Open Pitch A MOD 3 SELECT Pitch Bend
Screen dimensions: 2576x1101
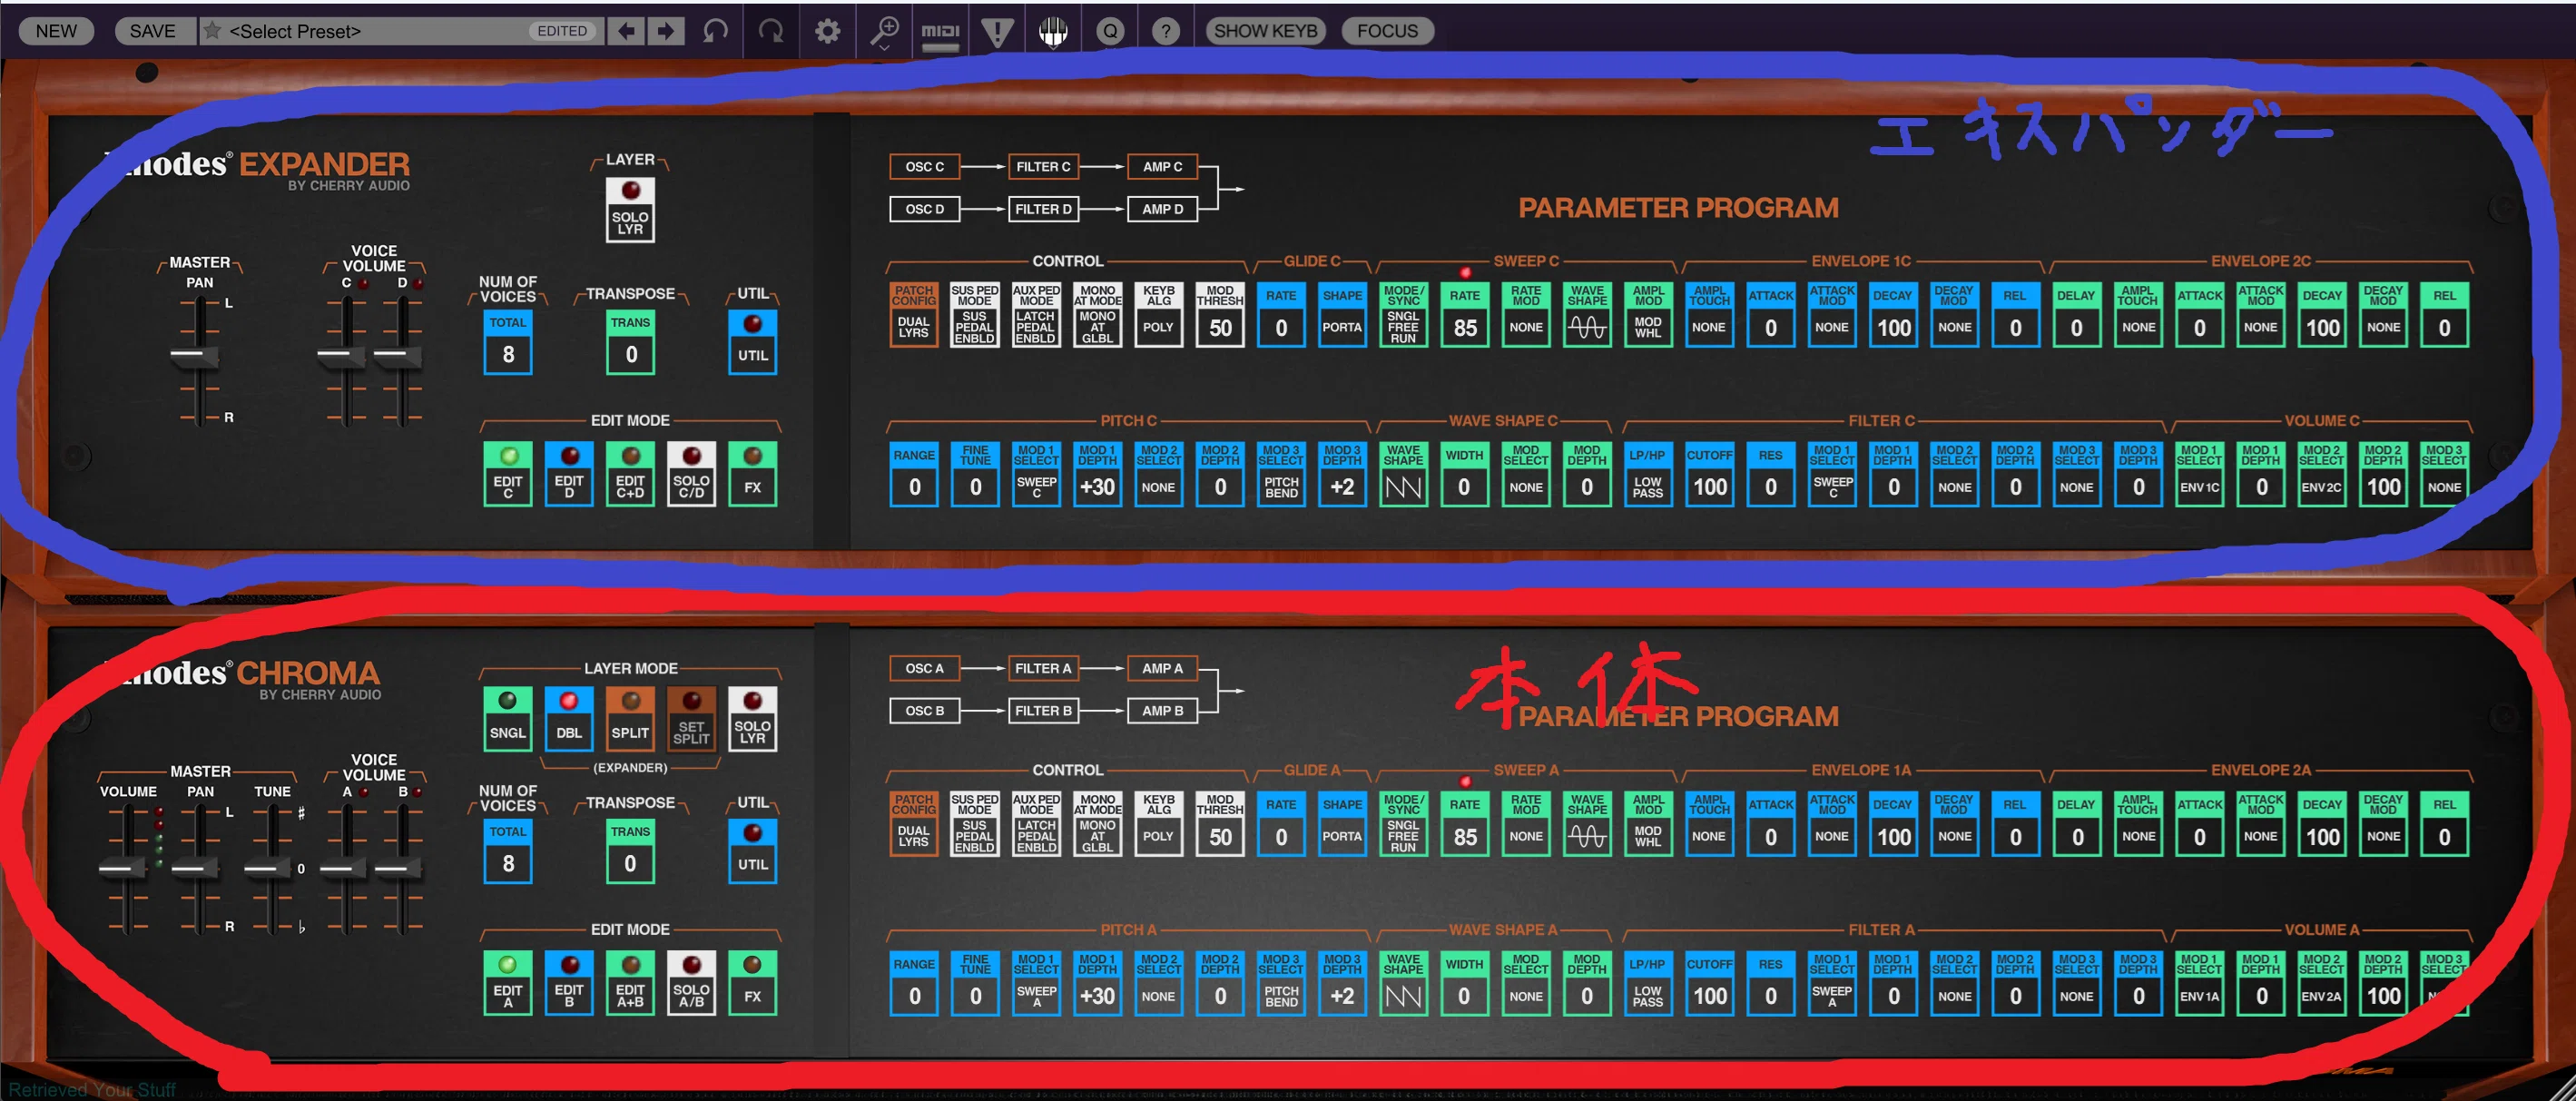(1281, 984)
